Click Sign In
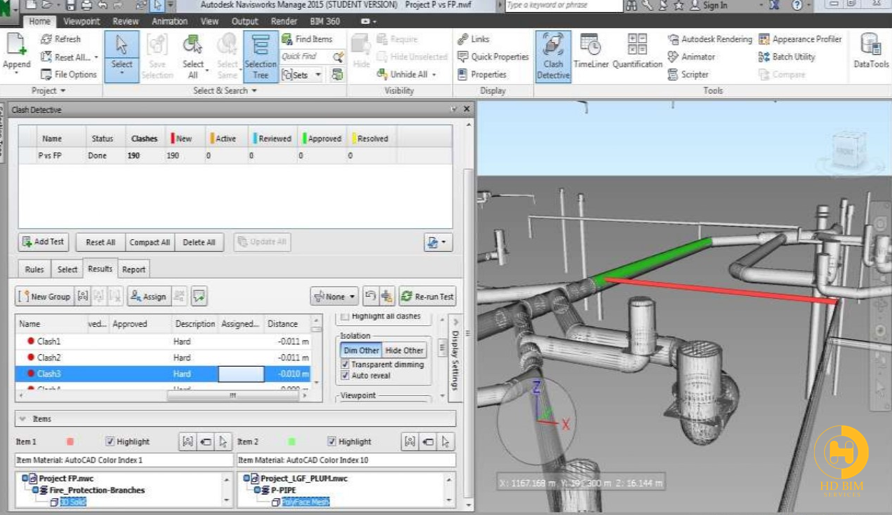The width and height of the screenshot is (893, 515). click(708, 5)
